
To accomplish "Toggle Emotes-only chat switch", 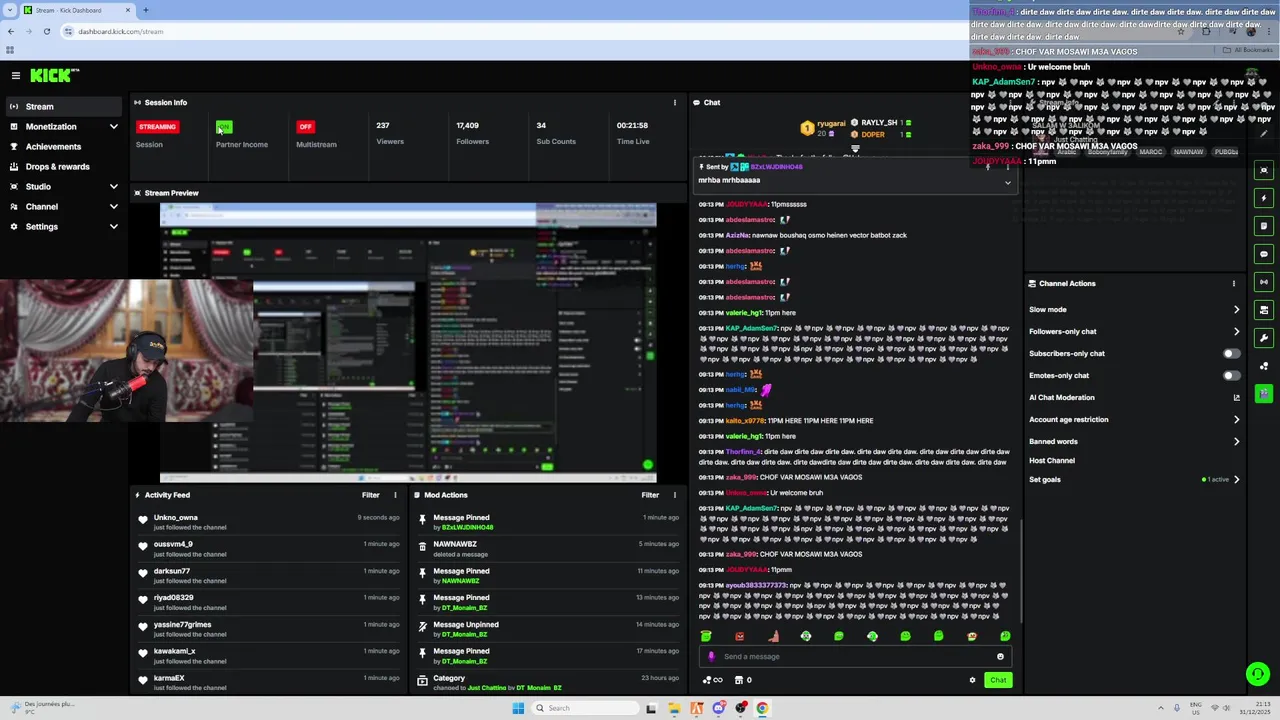I will (1231, 375).
